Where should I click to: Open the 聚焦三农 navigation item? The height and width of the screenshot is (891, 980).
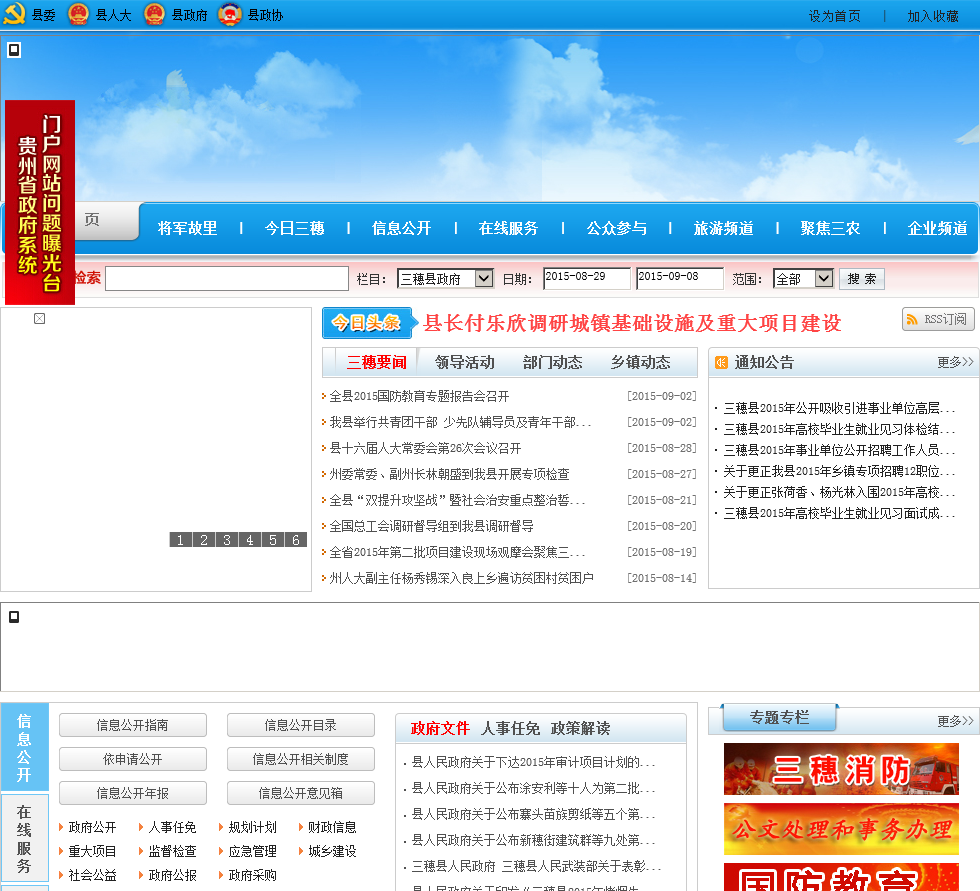830,228
